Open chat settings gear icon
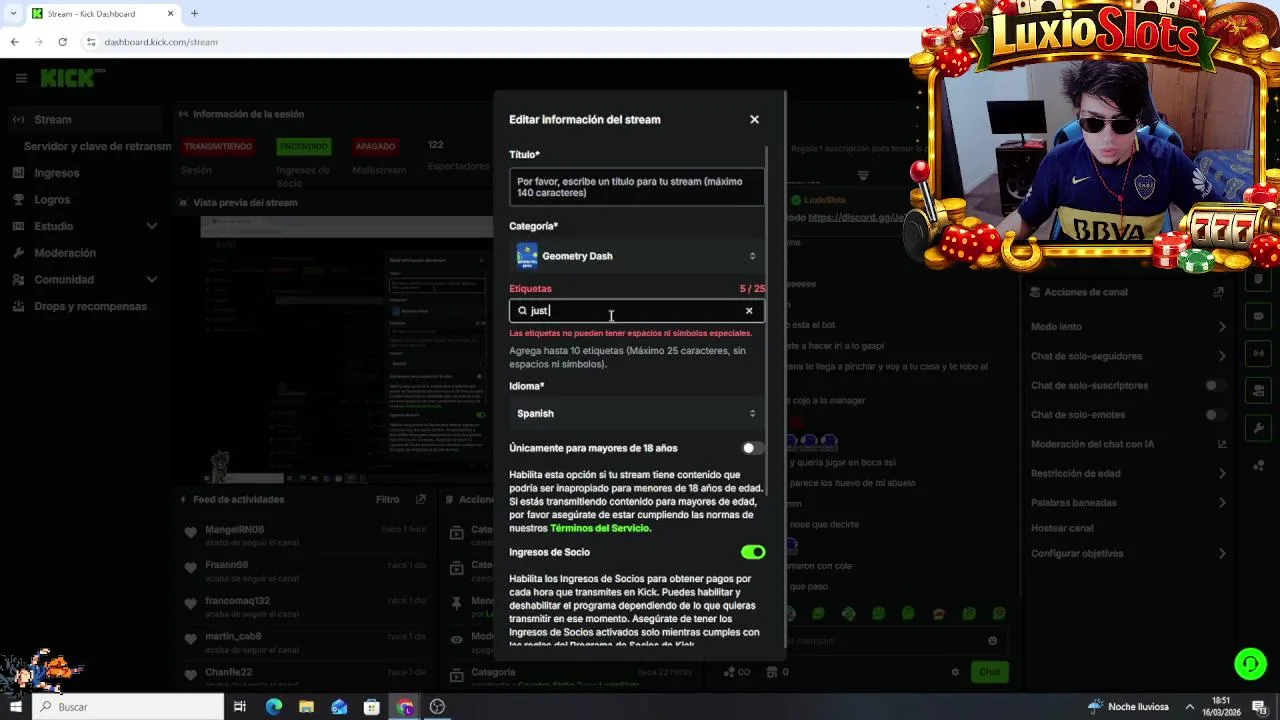This screenshot has width=1280, height=720. 955,672
